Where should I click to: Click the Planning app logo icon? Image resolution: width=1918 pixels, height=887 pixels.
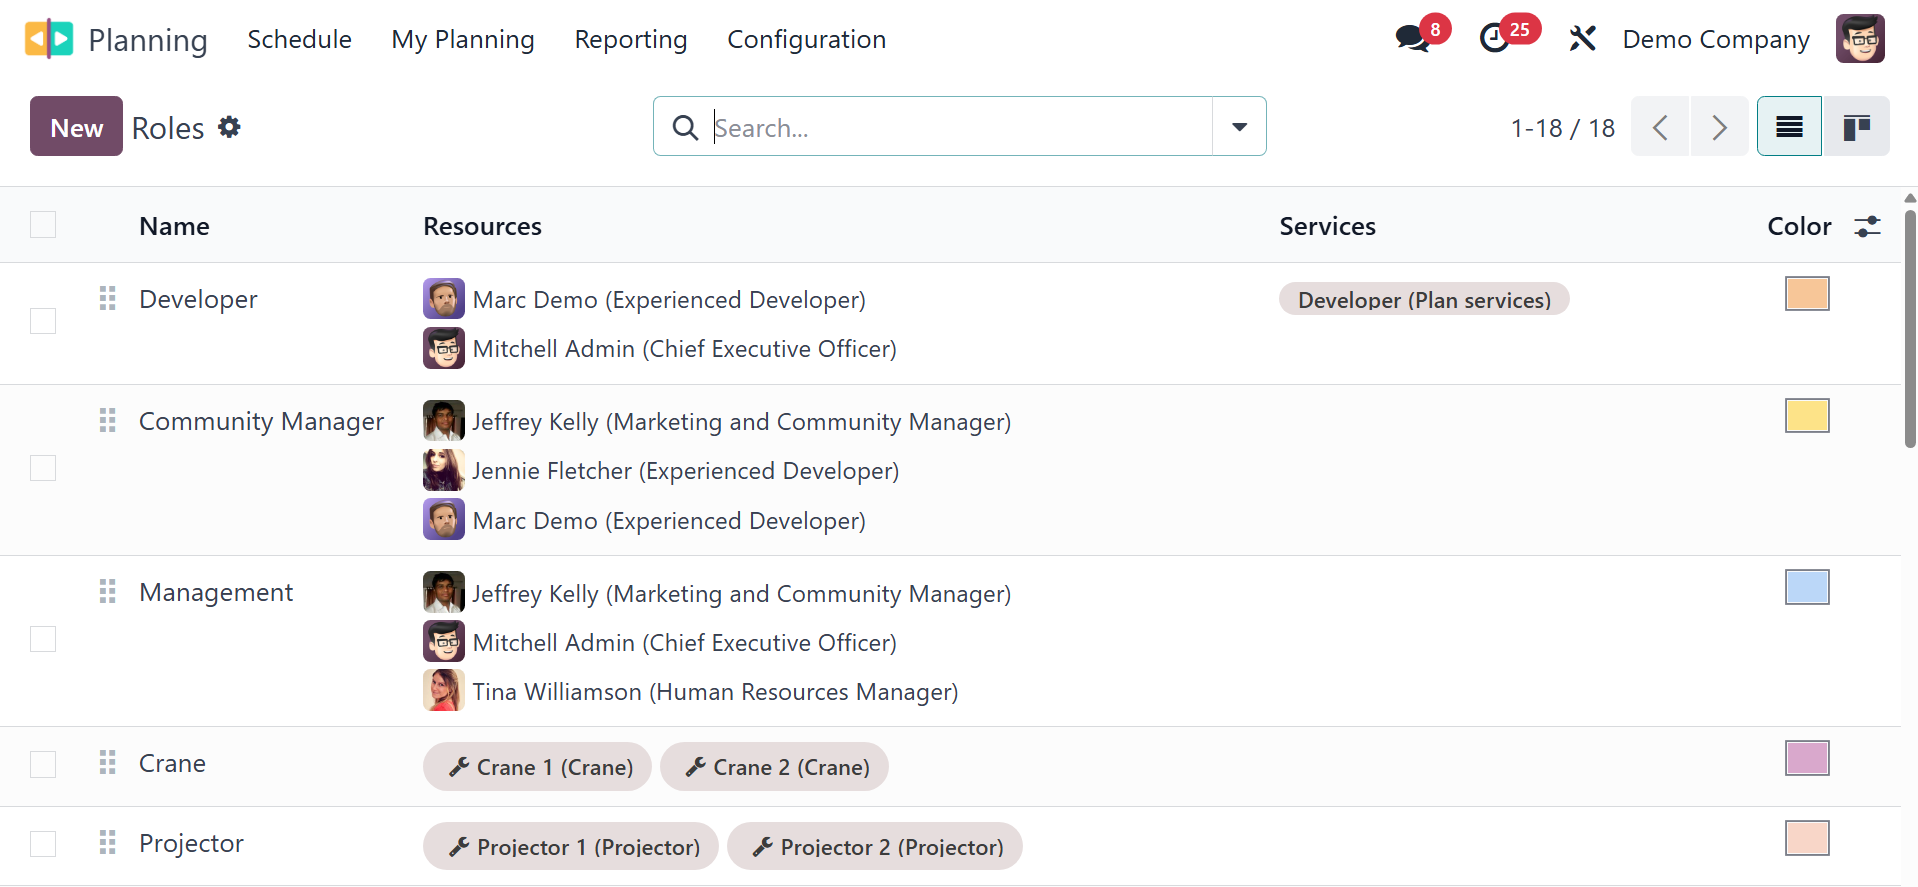point(49,39)
